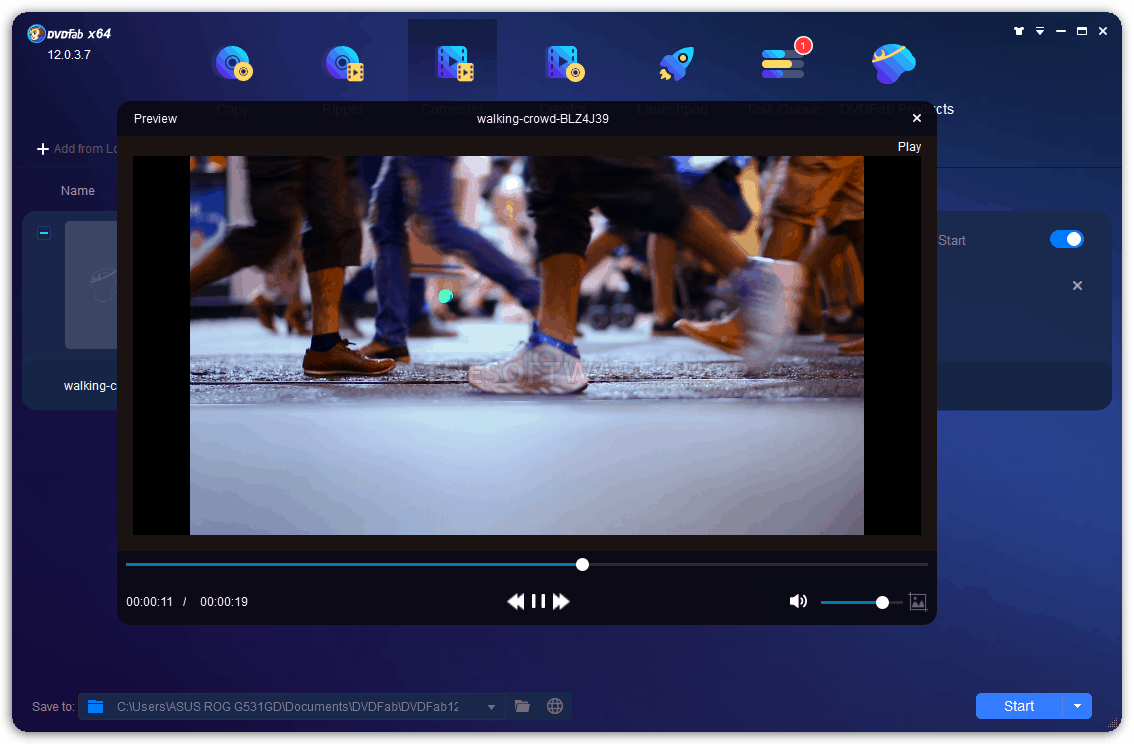This screenshot has width=1134, height=744.
Task: Fast forward the preview video
Action: [561, 602]
